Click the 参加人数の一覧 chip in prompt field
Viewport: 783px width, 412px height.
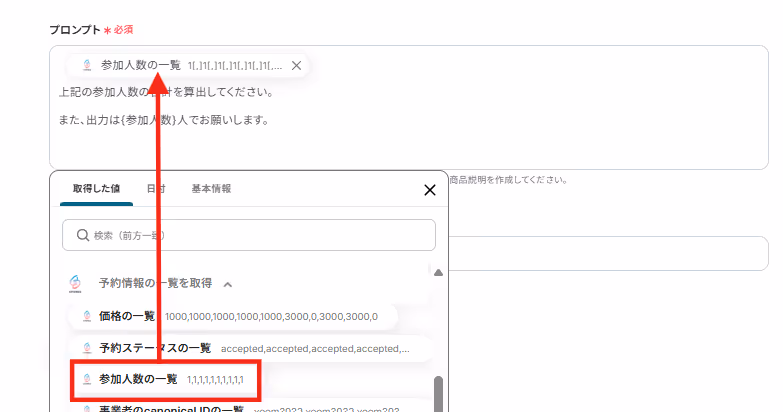187,65
